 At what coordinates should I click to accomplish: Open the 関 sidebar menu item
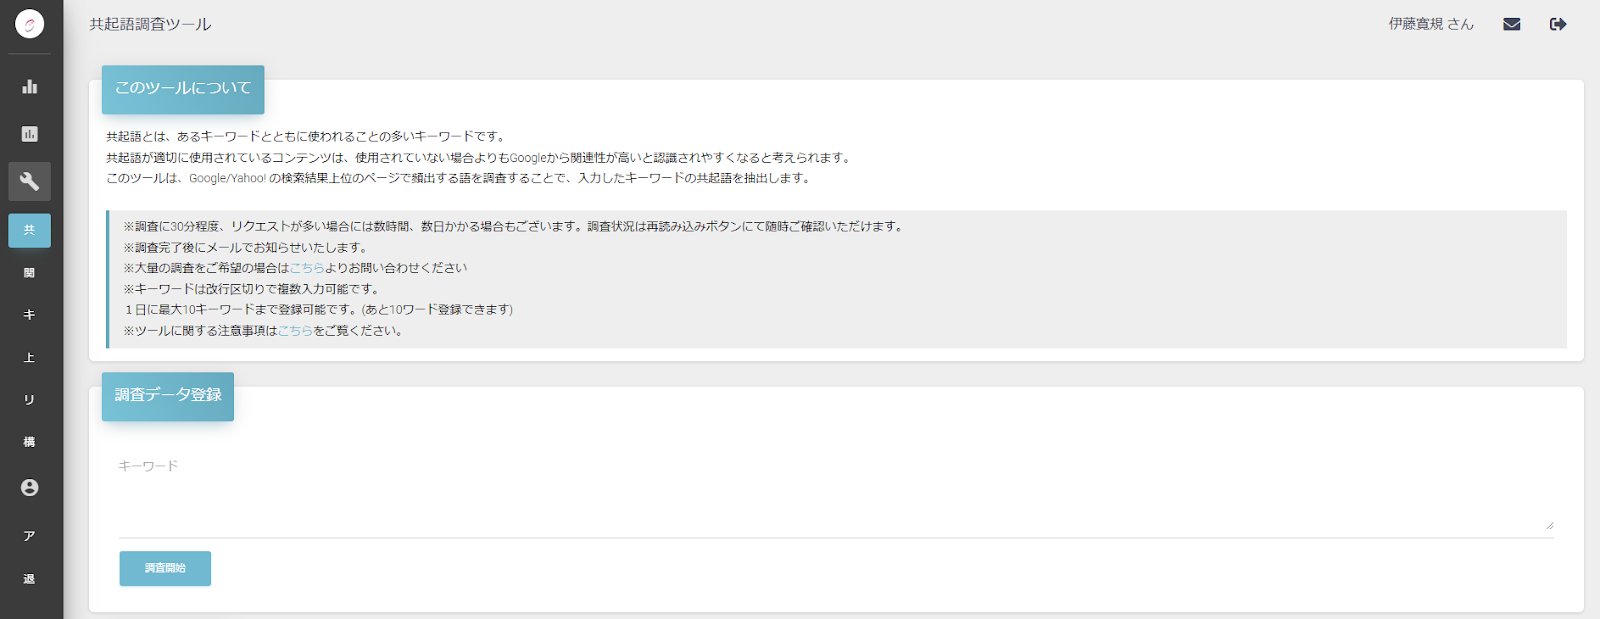click(x=30, y=271)
